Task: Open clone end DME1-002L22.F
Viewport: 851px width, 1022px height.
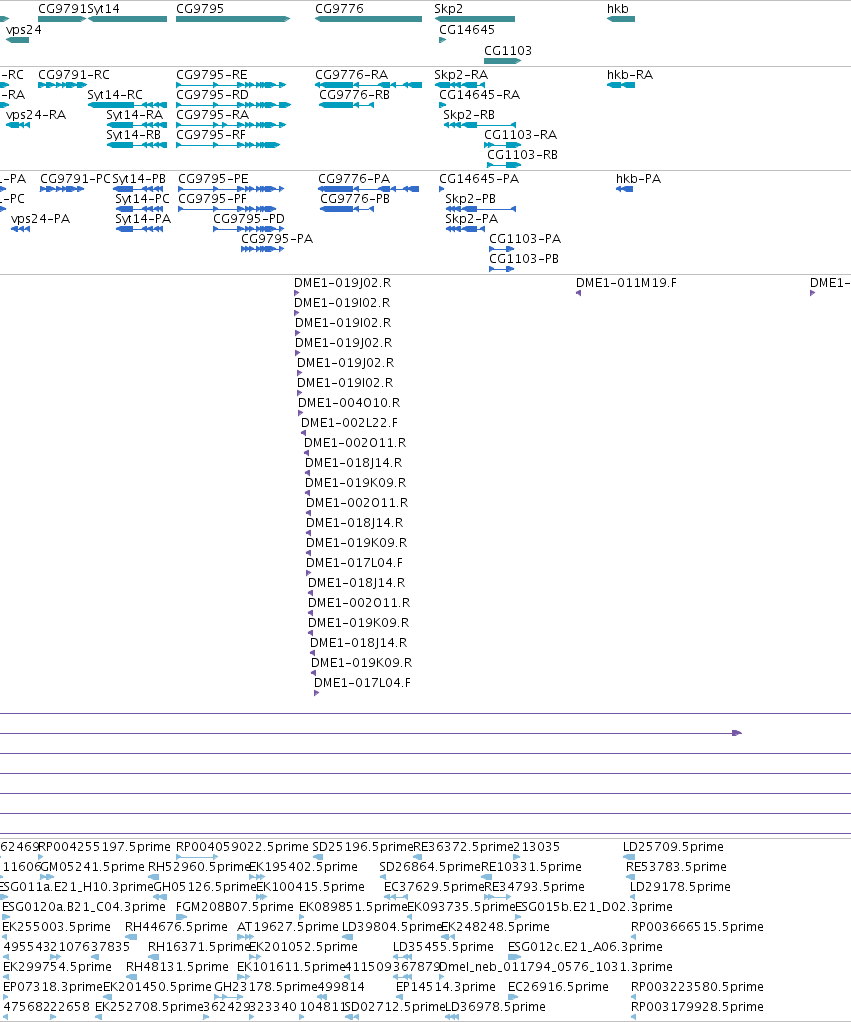Action: pos(303,433)
